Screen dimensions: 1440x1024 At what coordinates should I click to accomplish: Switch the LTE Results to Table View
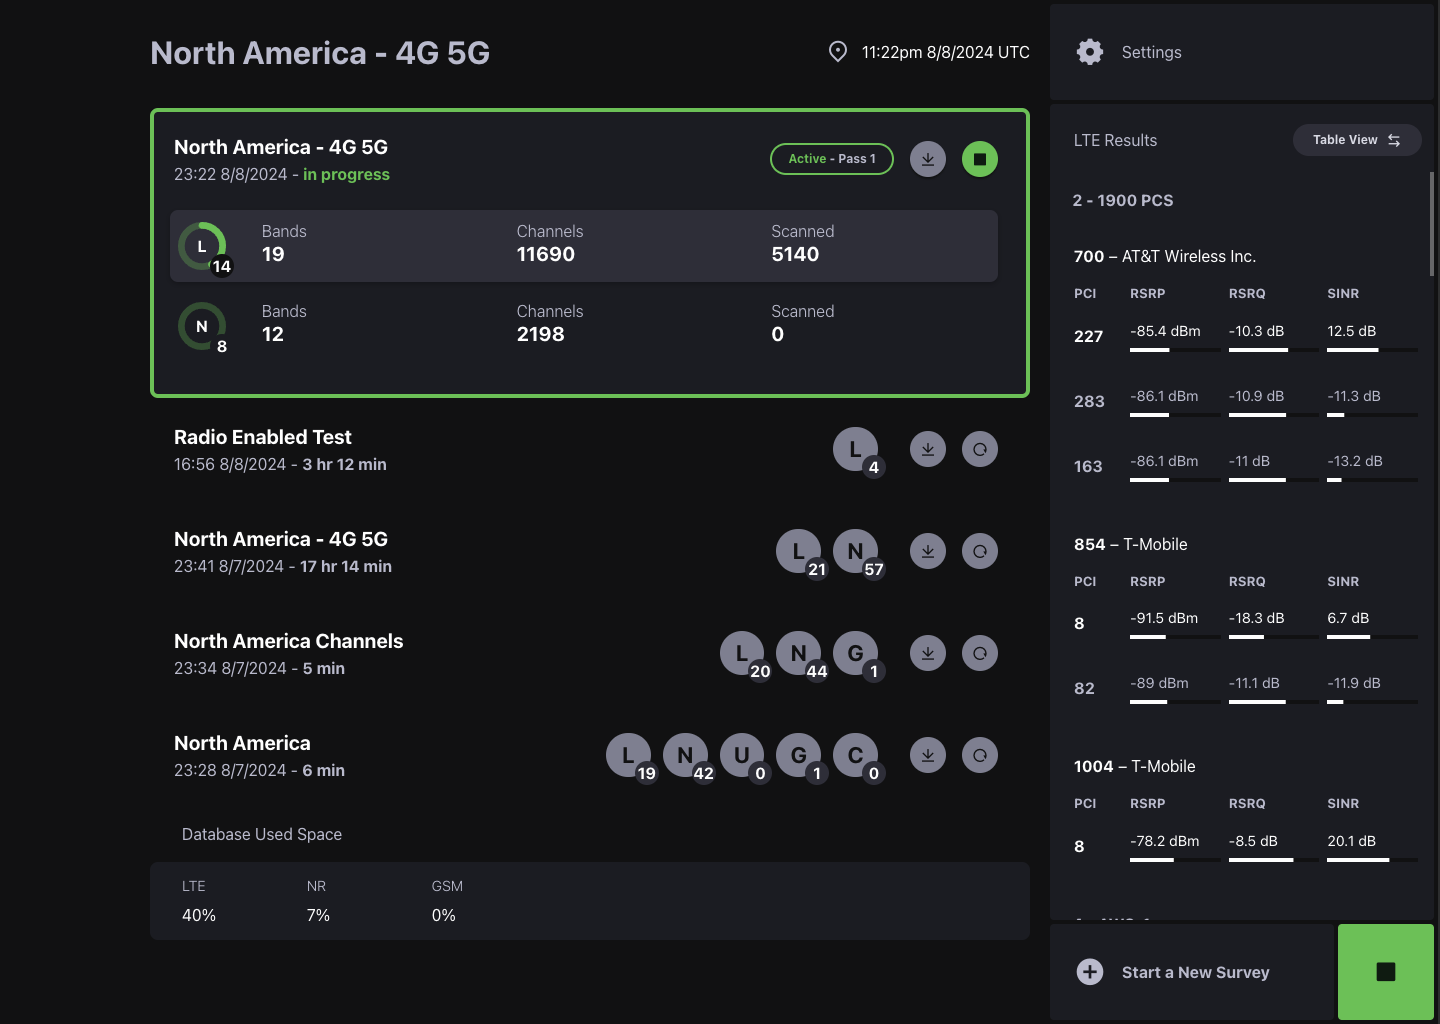coord(1356,140)
